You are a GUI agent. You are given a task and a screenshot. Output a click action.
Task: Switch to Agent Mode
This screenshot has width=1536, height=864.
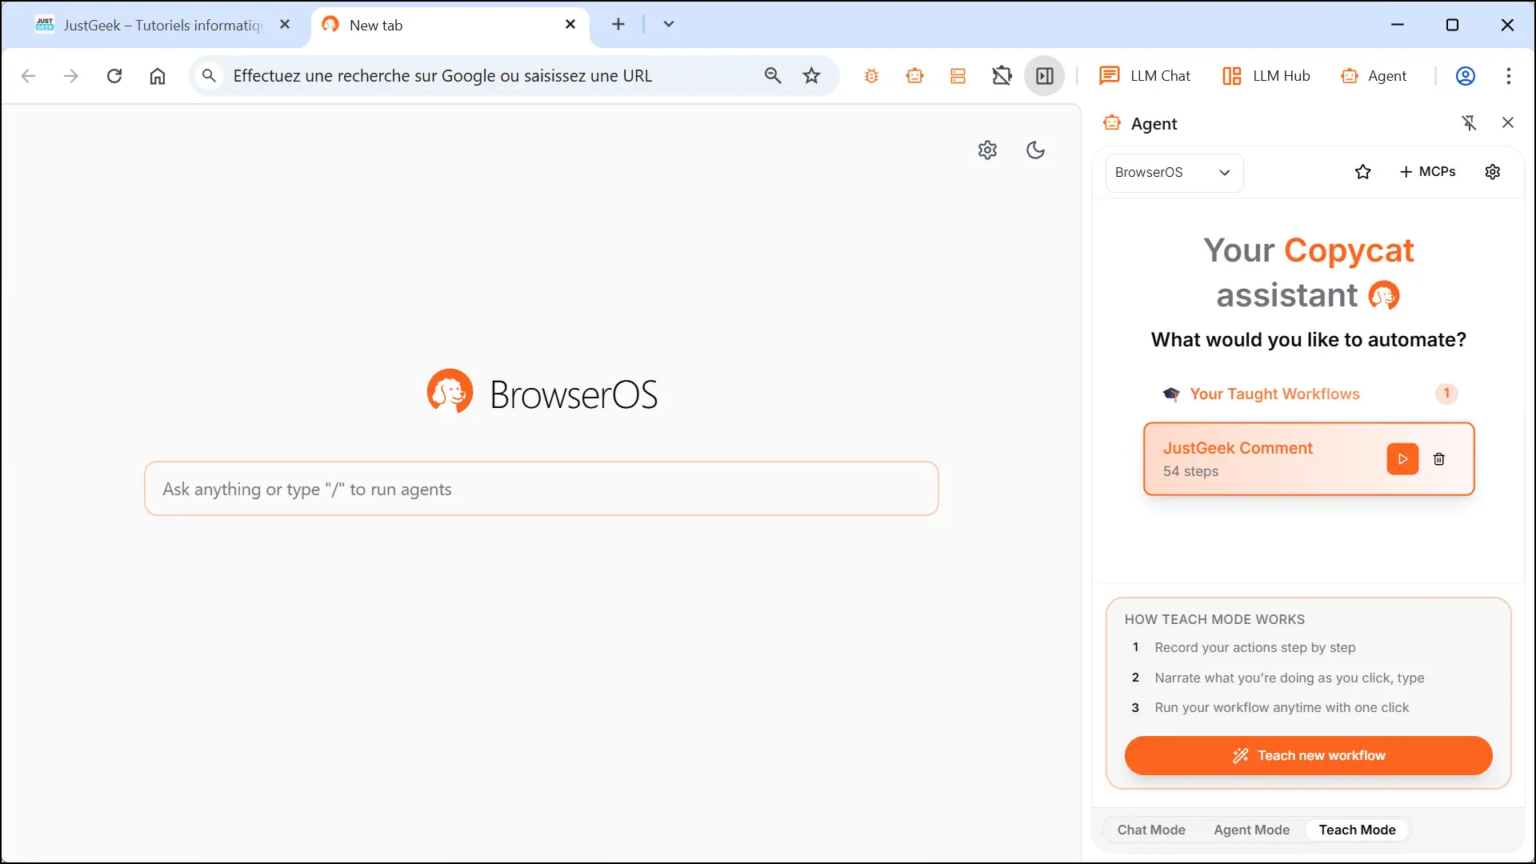tap(1251, 829)
